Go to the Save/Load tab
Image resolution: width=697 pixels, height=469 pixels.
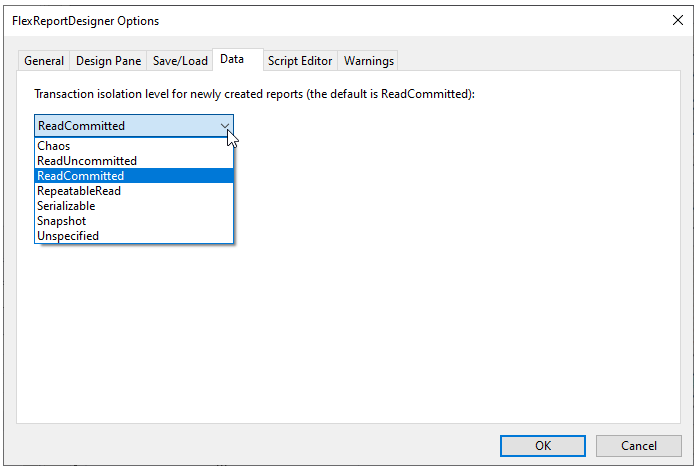pyautogui.click(x=180, y=61)
